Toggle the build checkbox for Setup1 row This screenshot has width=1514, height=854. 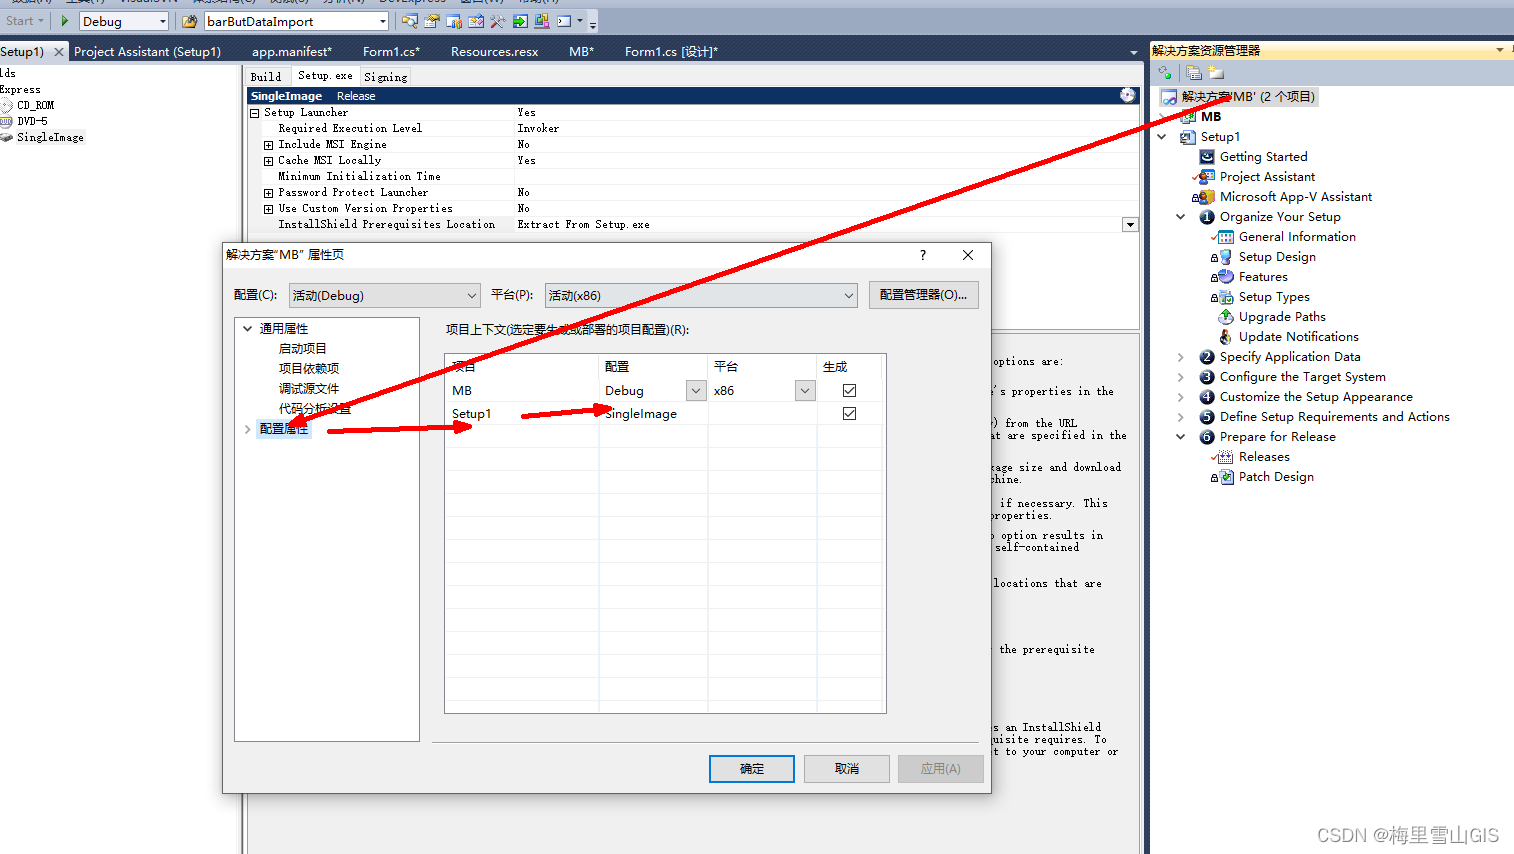click(849, 413)
